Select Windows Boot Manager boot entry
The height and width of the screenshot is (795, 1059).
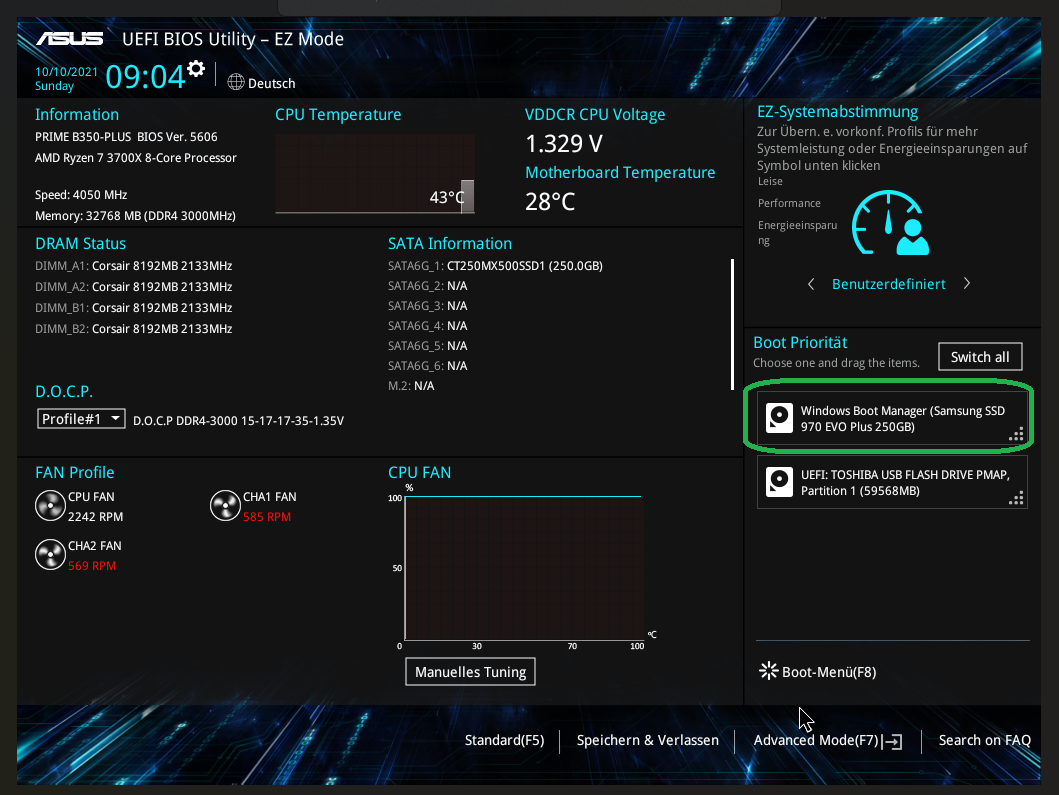tap(892, 418)
